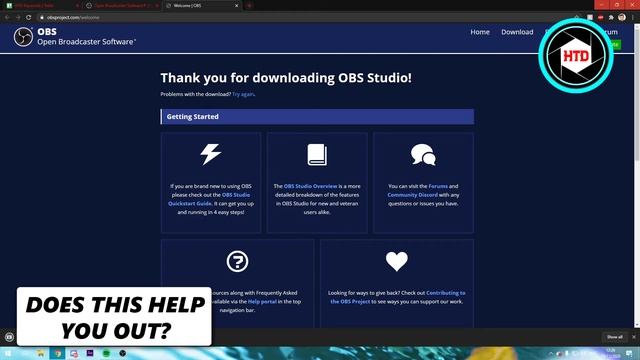Click the book icon for the Studio Overview
640x360 pixels.
pos(317,155)
